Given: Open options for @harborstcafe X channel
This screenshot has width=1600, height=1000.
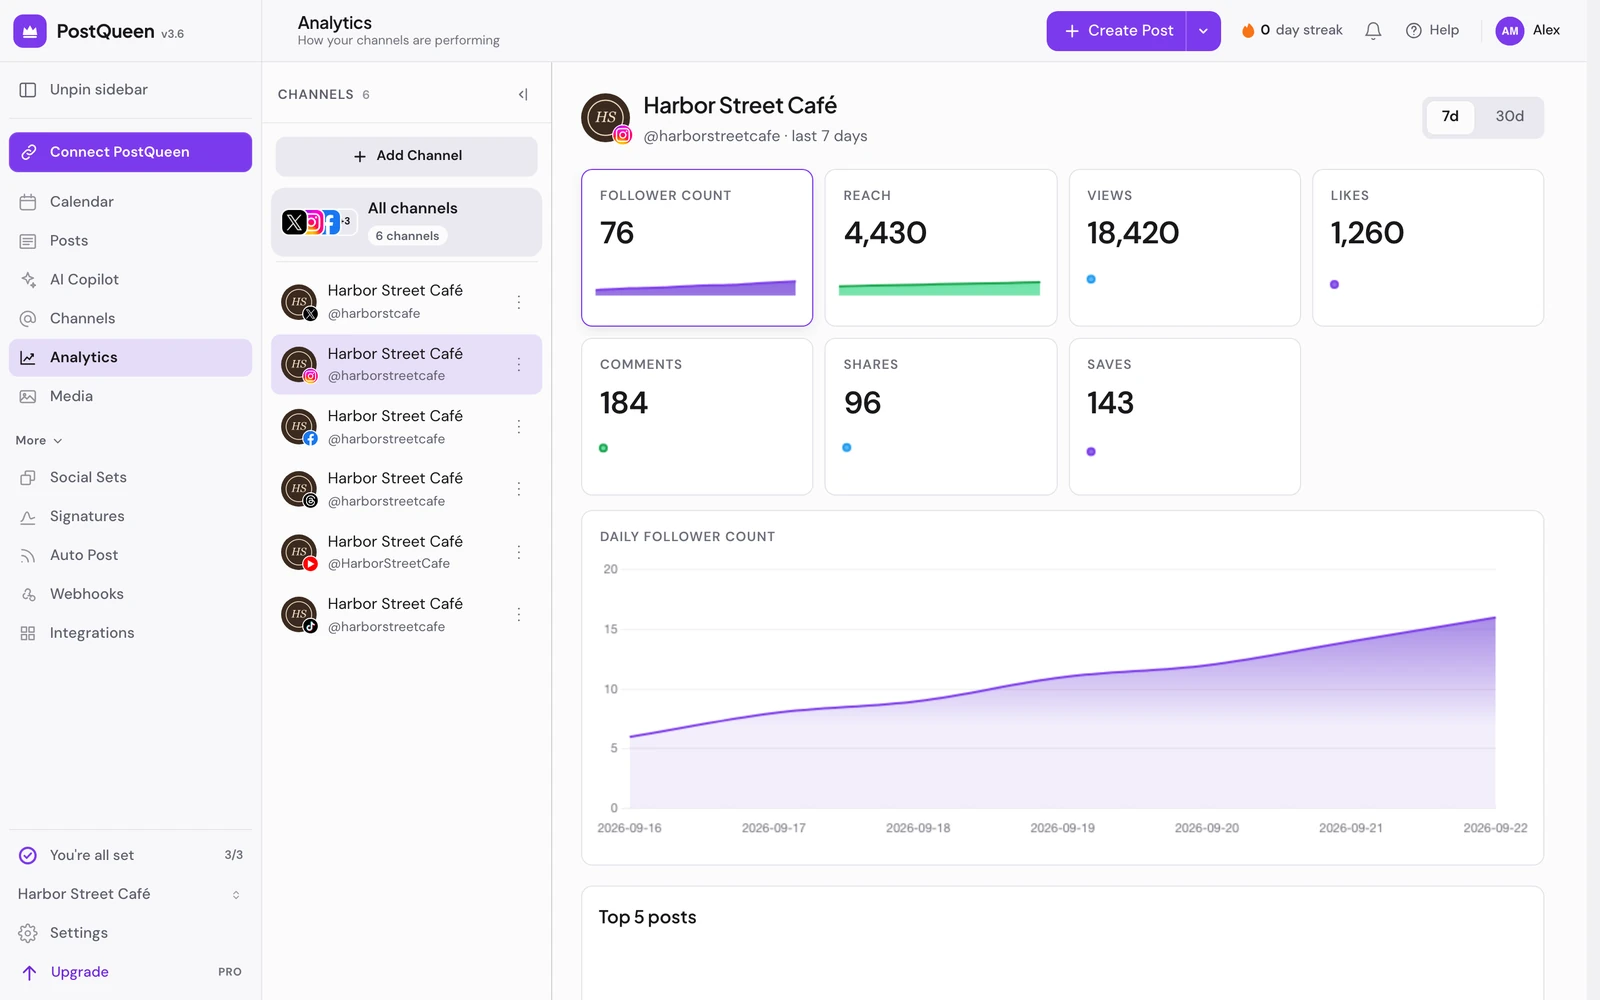Looking at the screenshot, I should [519, 302].
